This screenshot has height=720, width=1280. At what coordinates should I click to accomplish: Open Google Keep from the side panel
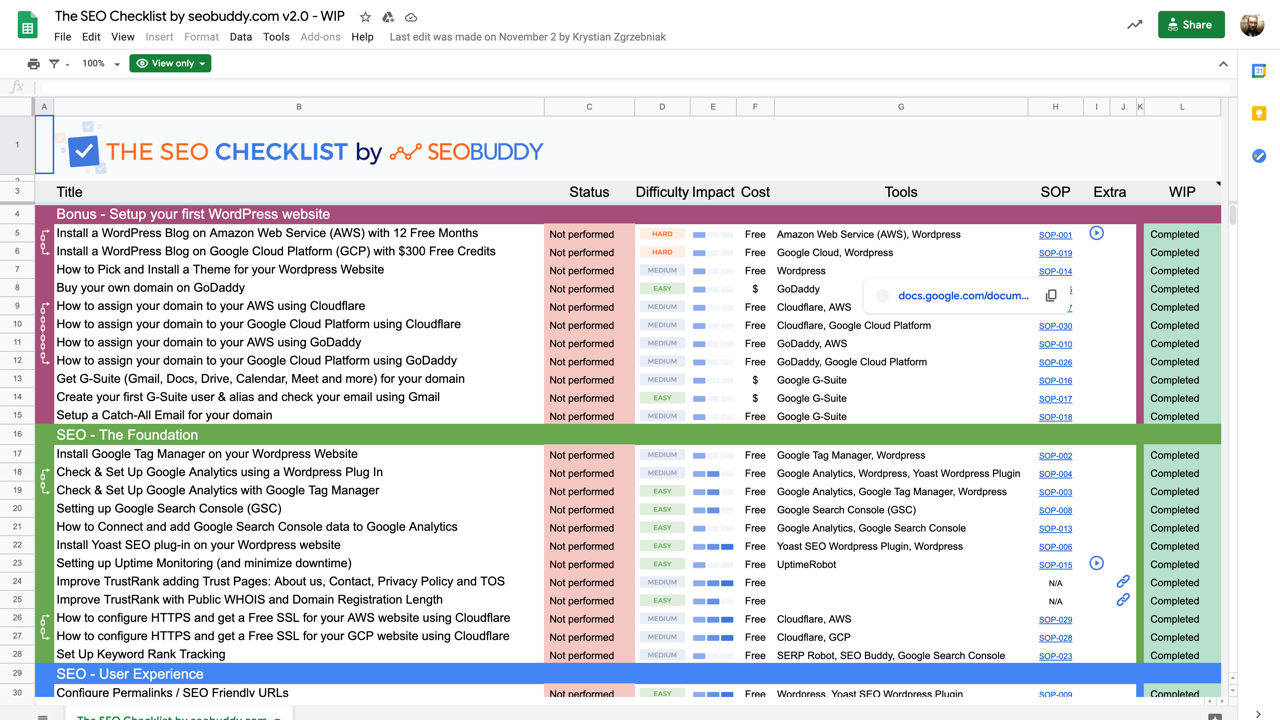tap(1259, 114)
